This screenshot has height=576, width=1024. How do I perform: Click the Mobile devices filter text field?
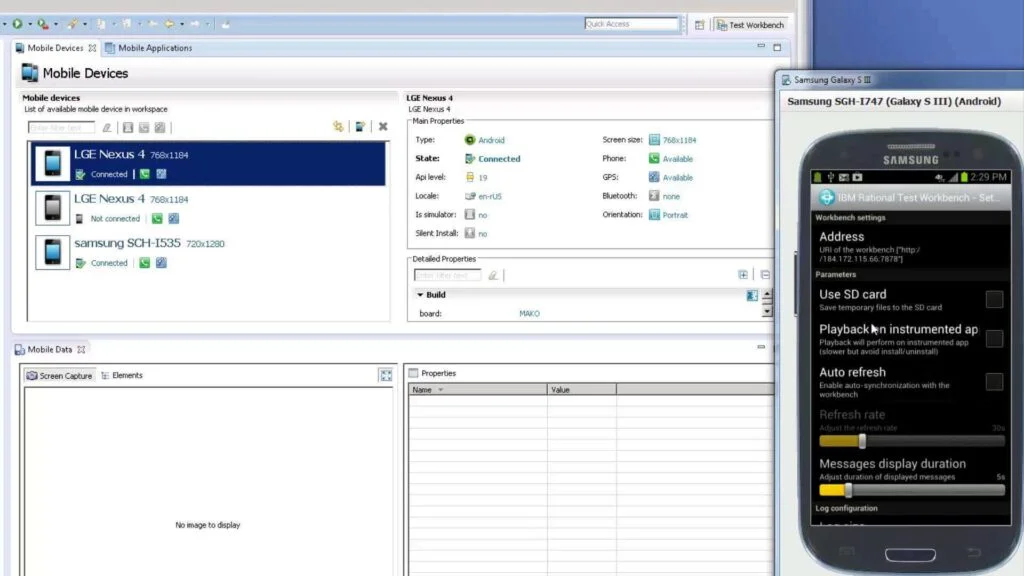tap(61, 127)
